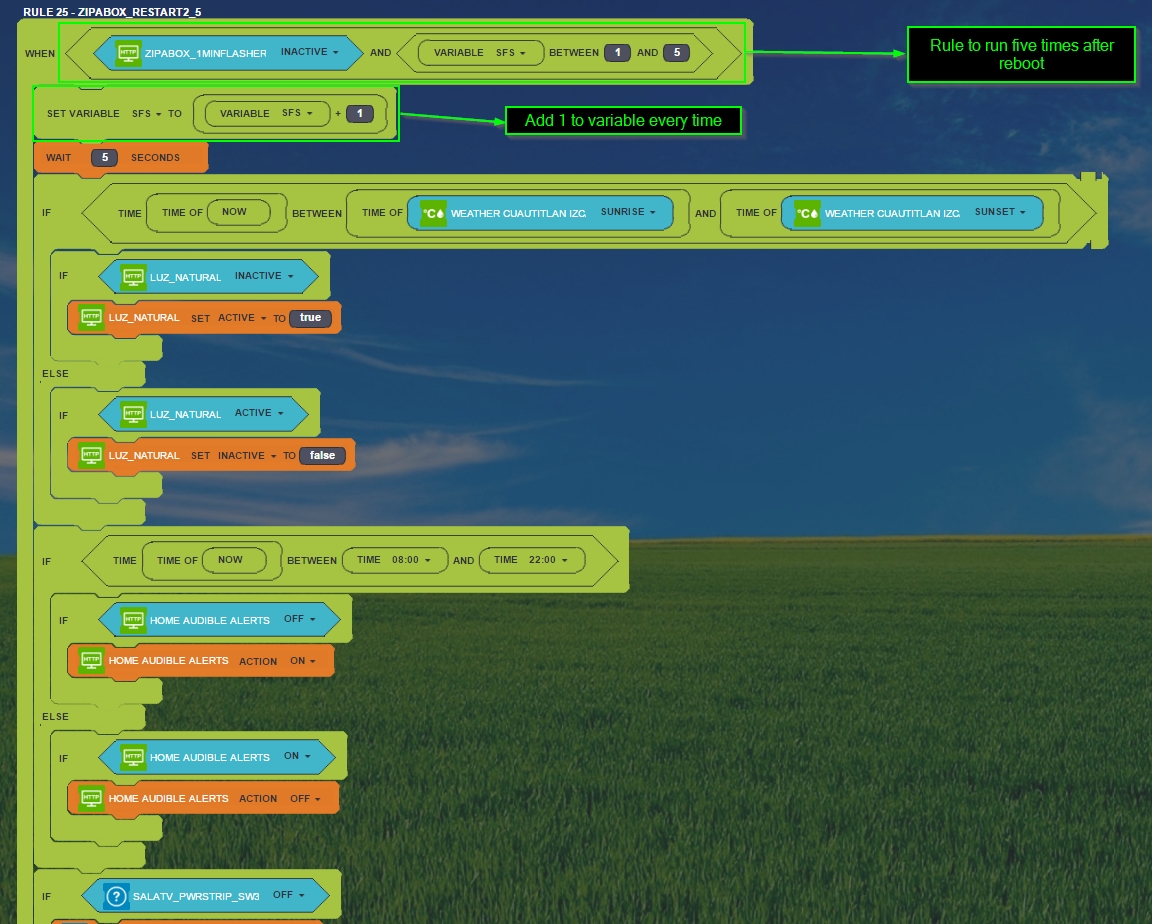Toggle the 'true' value on LUZ_NATURAL action
Viewport: 1152px width, 924px height.
coord(310,318)
